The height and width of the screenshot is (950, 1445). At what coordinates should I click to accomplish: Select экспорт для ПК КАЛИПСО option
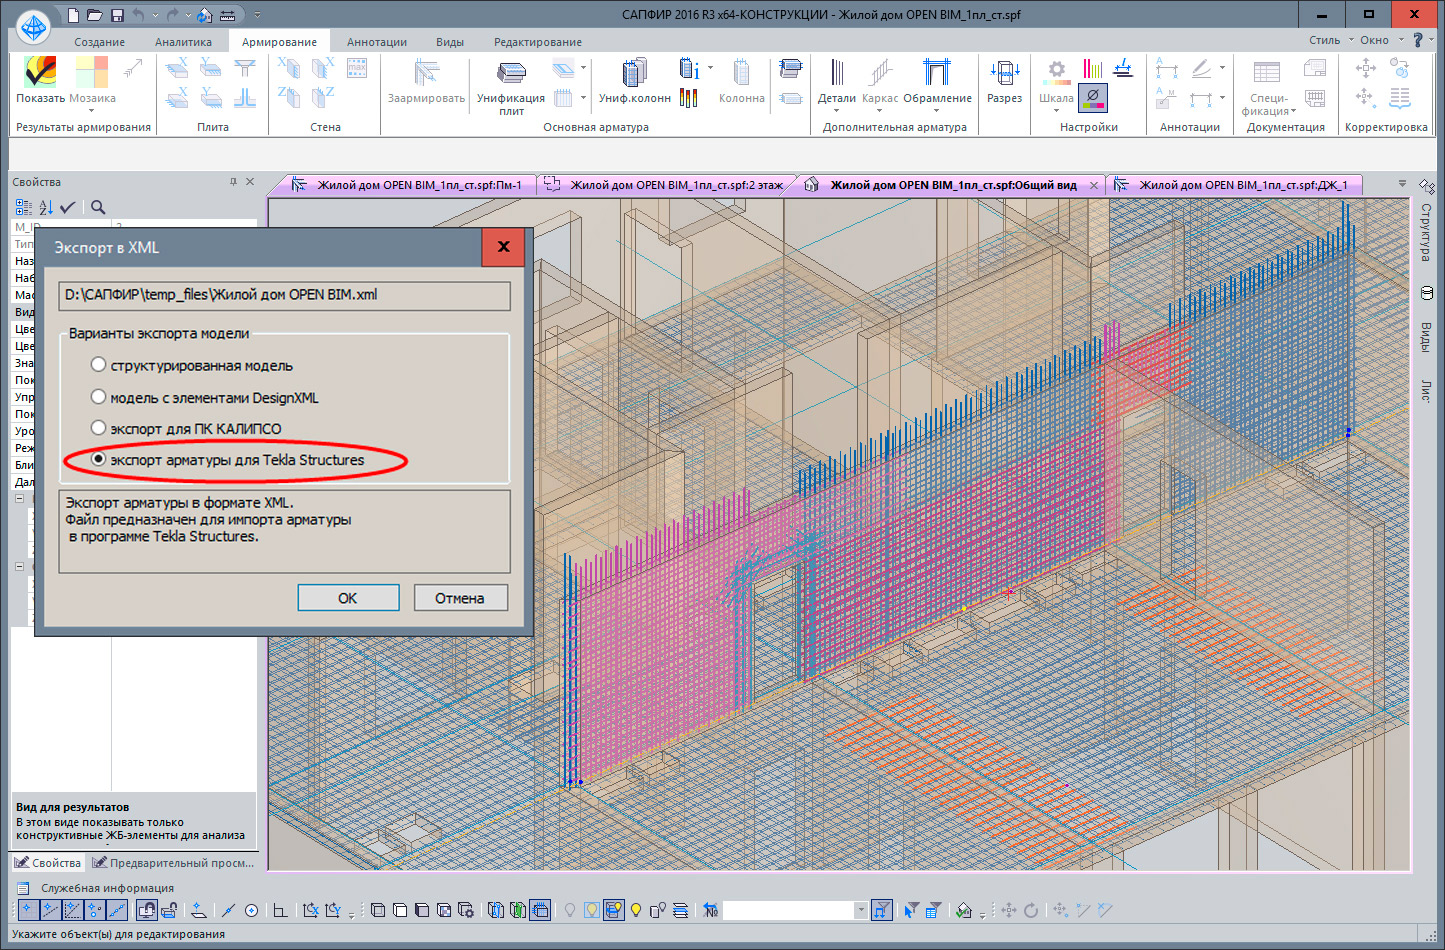click(99, 428)
